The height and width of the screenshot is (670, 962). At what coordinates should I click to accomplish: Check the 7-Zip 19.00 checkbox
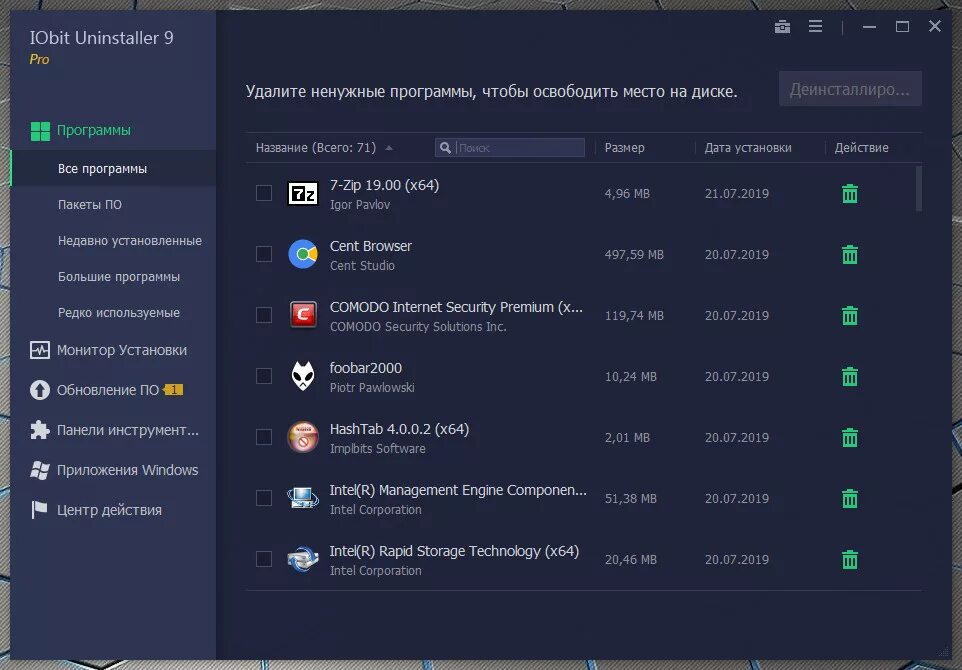tap(264, 193)
